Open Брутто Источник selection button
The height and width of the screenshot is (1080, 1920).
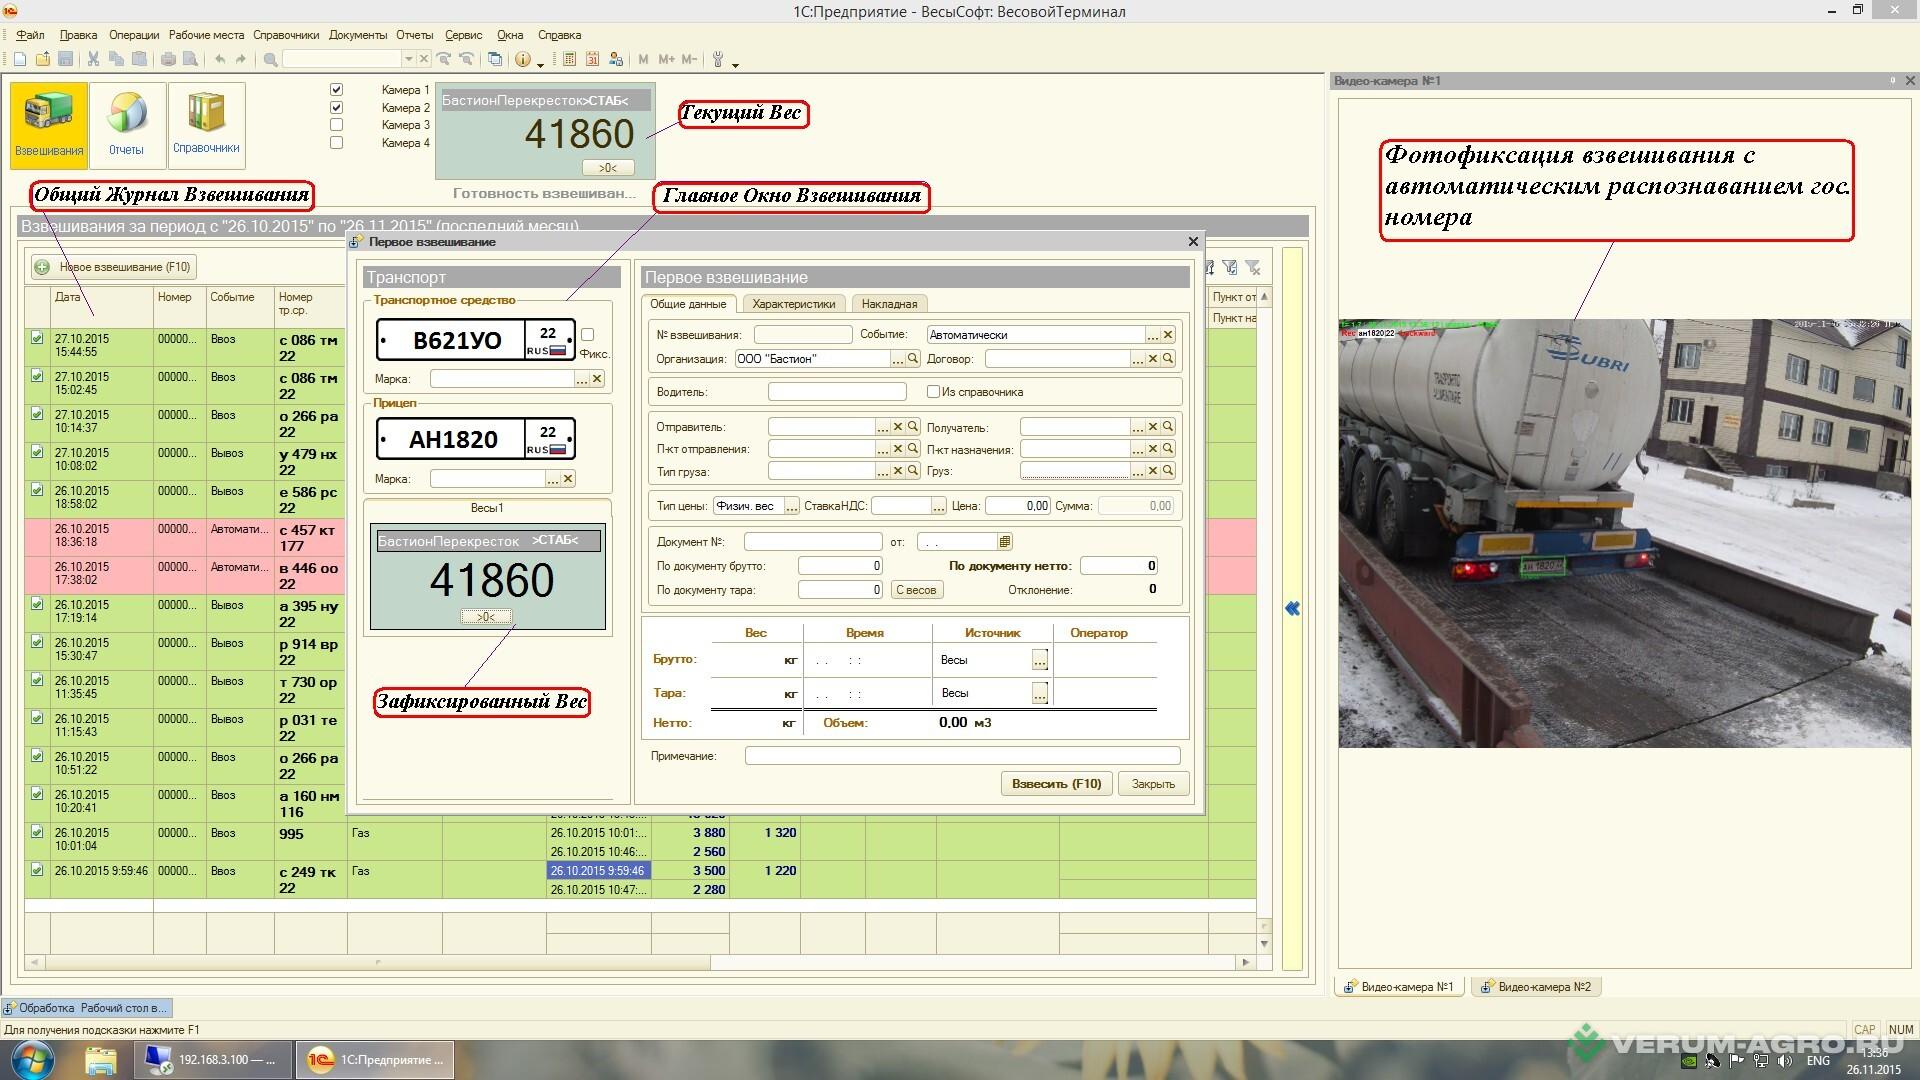[1040, 660]
